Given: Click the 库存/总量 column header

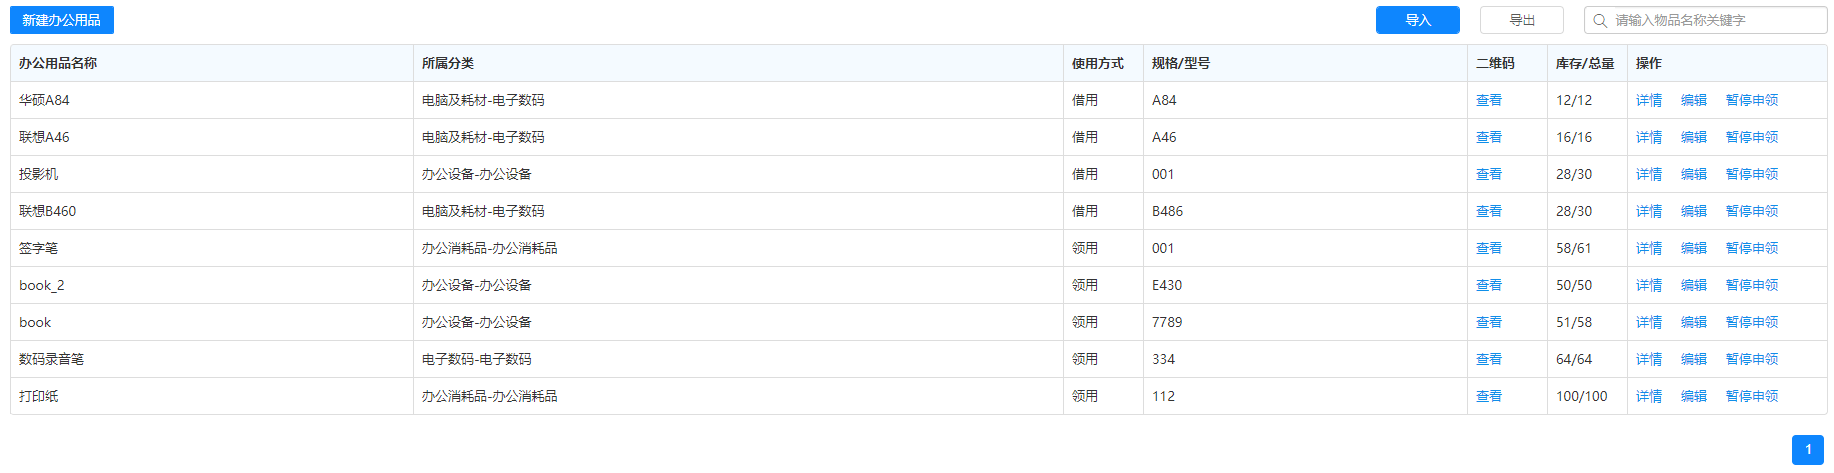Looking at the screenshot, I should pos(1584,63).
